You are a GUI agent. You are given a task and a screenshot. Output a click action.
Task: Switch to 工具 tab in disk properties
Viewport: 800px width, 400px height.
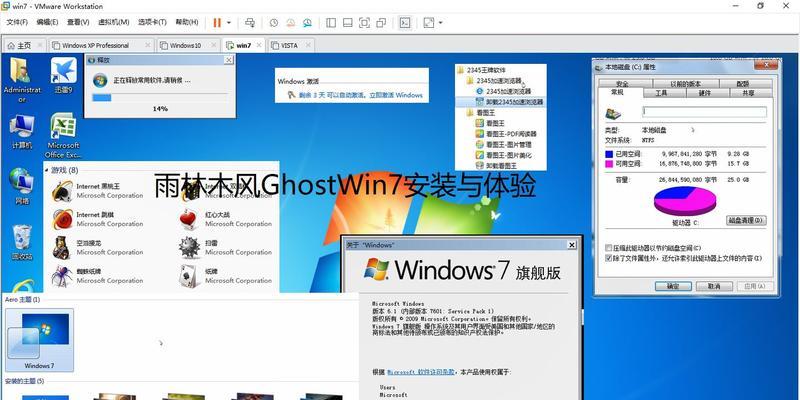click(661, 93)
